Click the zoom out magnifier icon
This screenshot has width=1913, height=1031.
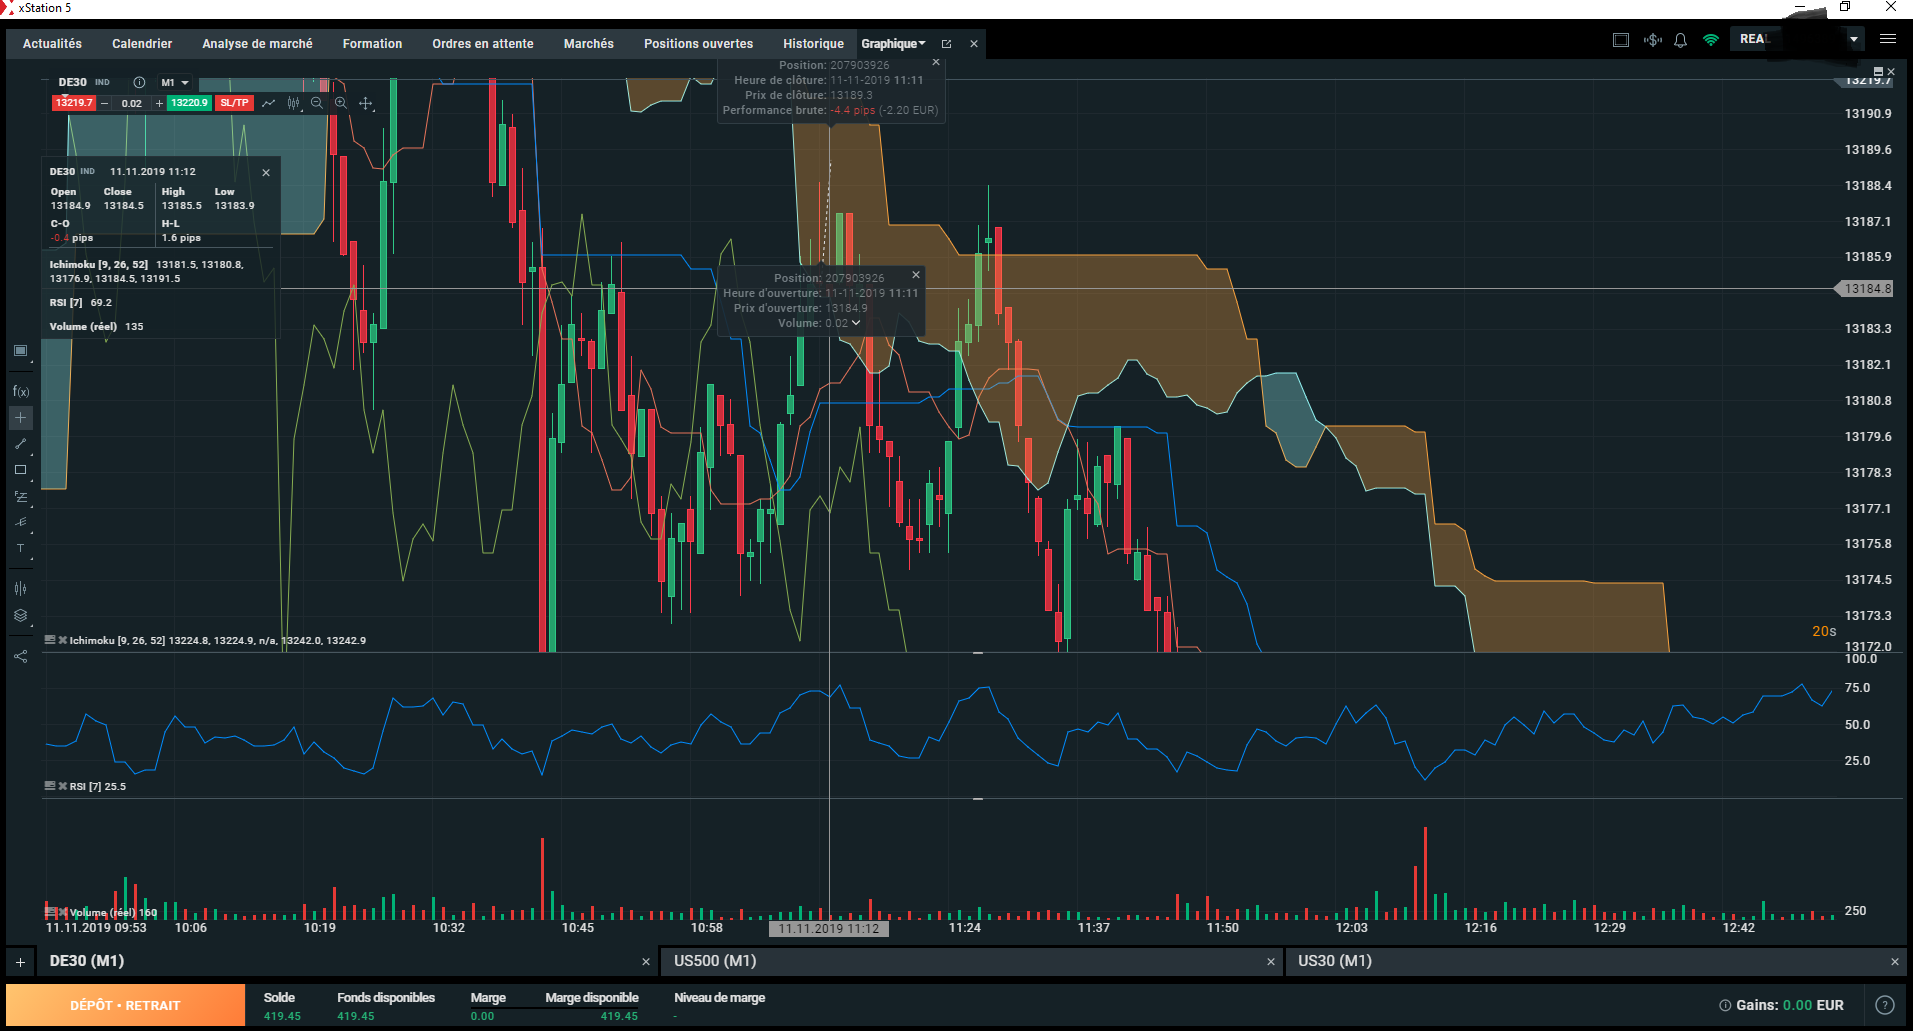point(317,103)
